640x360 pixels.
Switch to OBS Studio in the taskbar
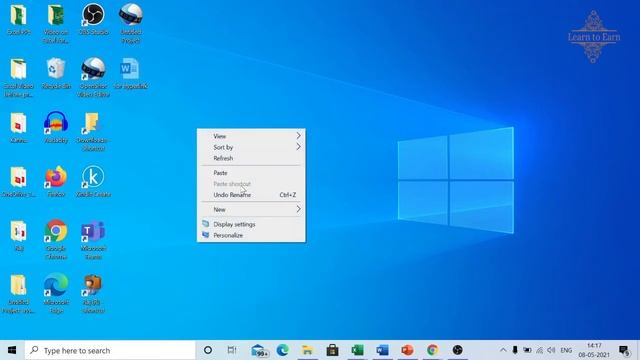coord(458,350)
